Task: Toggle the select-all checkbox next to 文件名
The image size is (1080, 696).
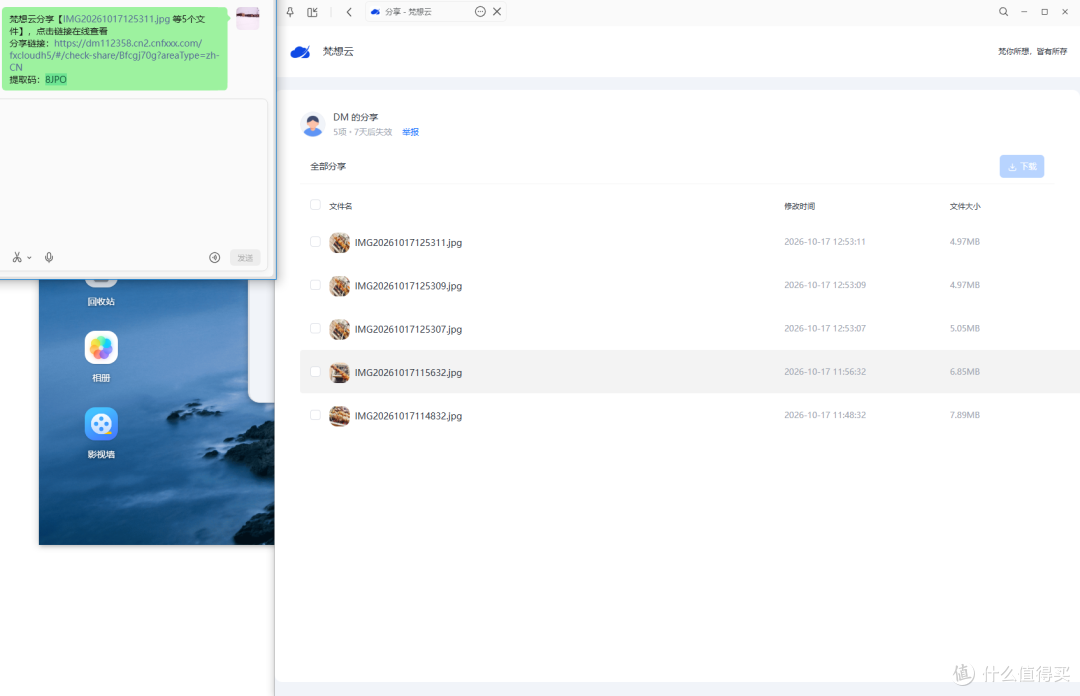Action: (315, 205)
